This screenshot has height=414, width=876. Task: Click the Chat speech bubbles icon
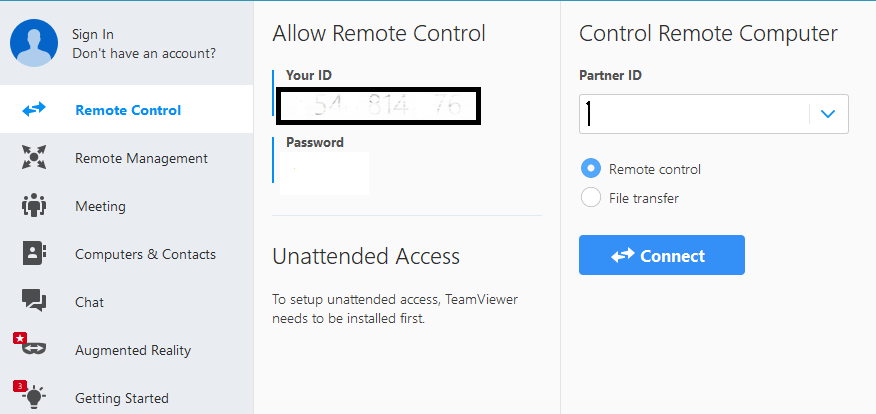pyautogui.click(x=34, y=301)
